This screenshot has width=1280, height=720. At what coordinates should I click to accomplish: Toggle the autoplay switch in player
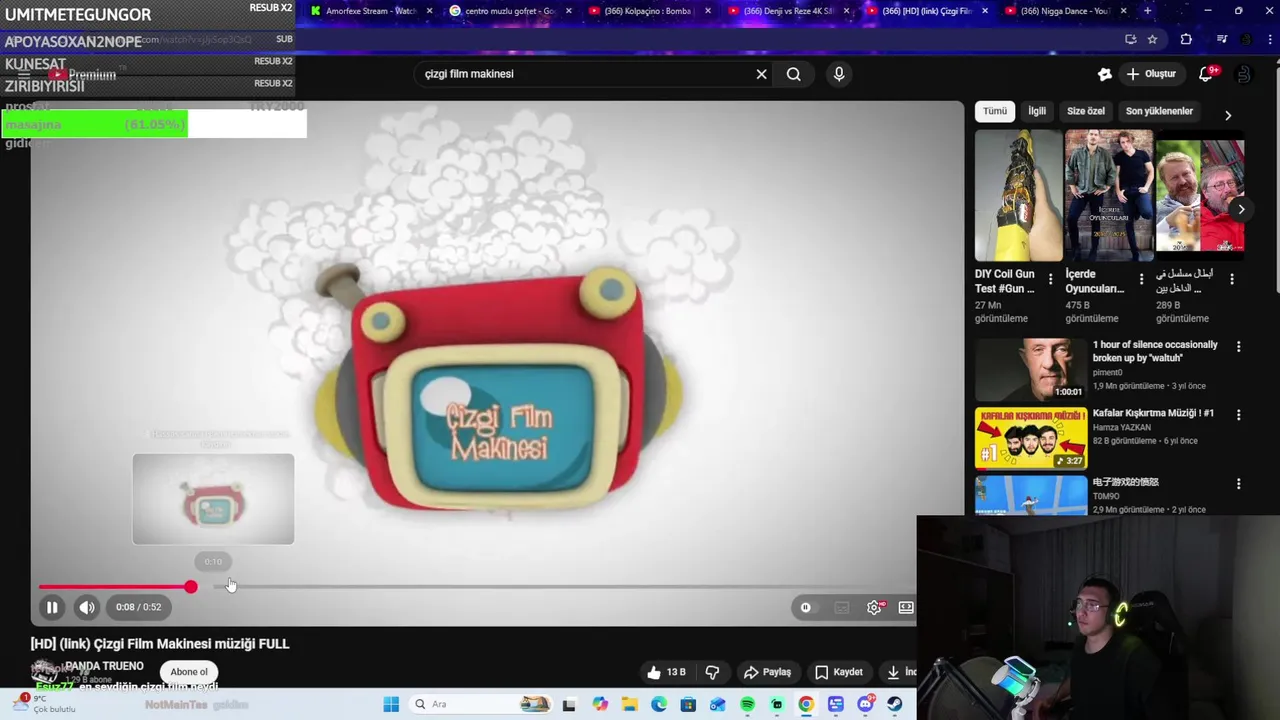coord(806,607)
